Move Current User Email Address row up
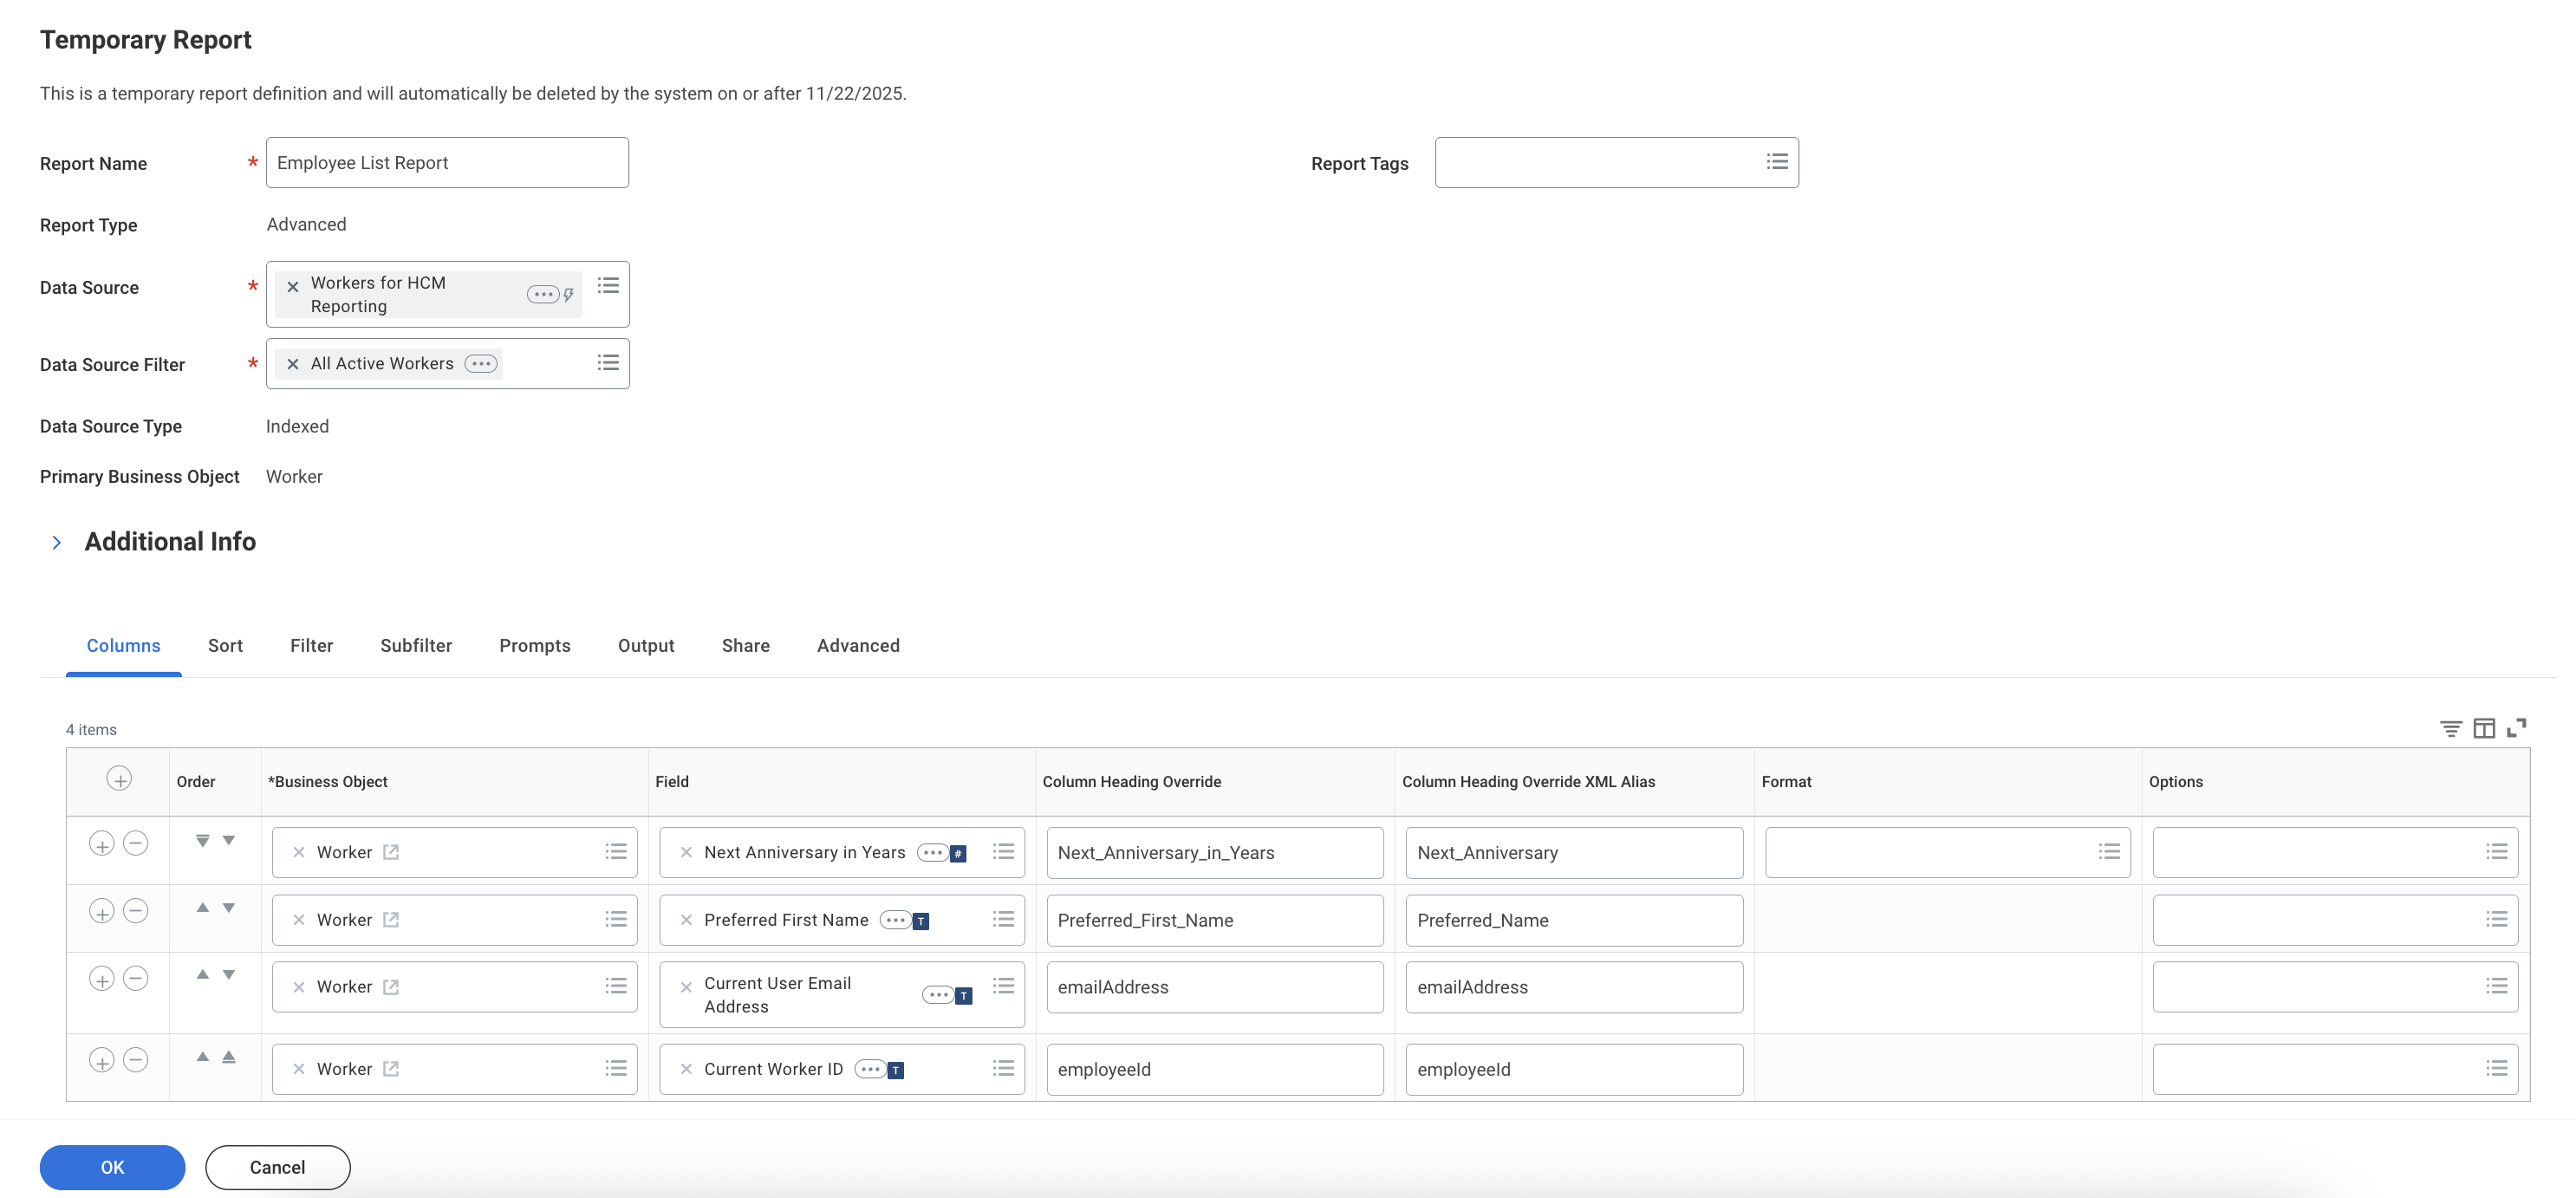 (203, 974)
